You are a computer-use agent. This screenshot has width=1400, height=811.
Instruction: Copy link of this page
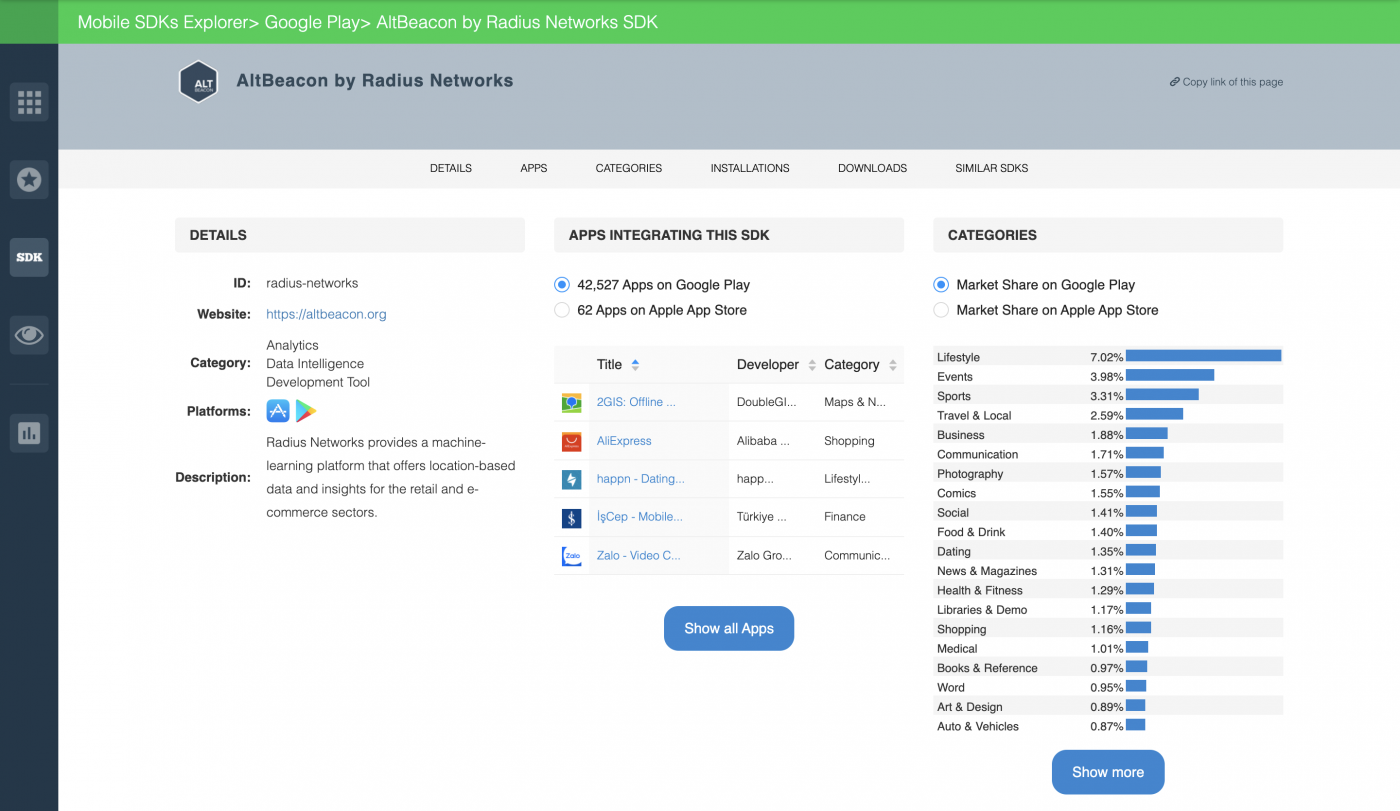coord(1226,82)
